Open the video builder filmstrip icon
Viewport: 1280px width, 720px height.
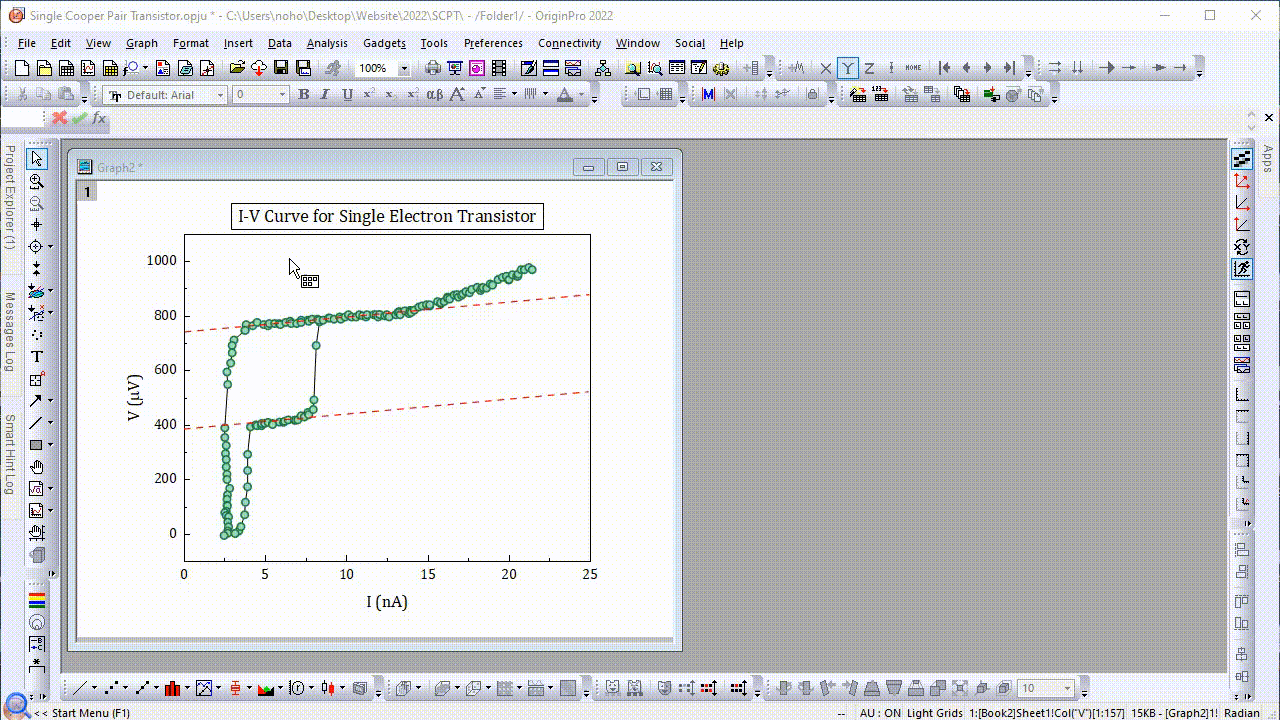(499, 68)
